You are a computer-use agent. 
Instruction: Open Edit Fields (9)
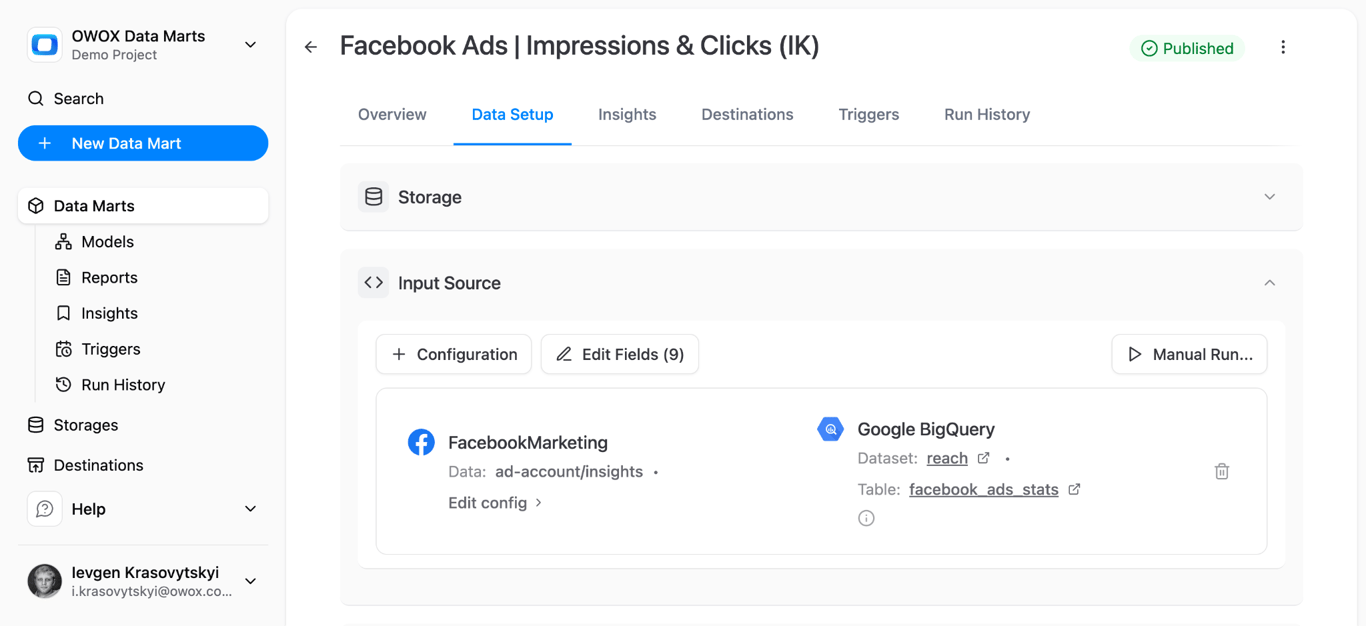point(620,354)
